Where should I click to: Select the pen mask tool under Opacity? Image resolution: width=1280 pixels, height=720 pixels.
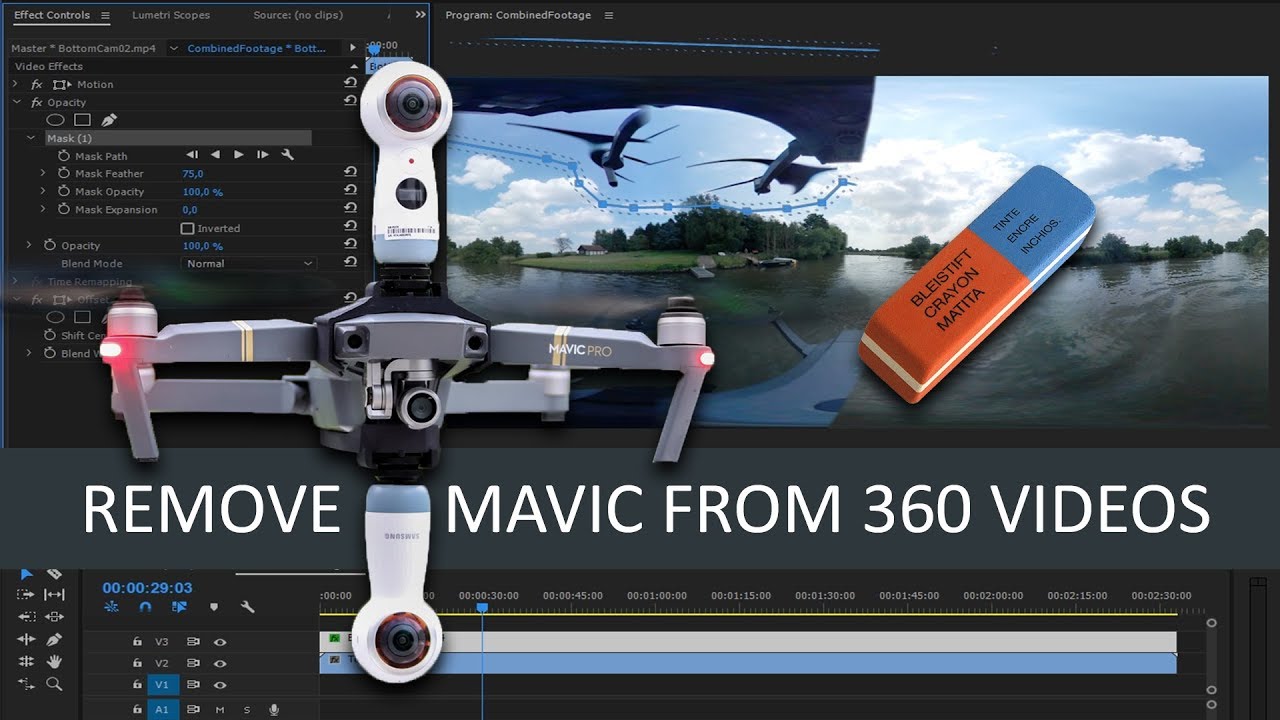pyautogui.click(x=109, y=120)
